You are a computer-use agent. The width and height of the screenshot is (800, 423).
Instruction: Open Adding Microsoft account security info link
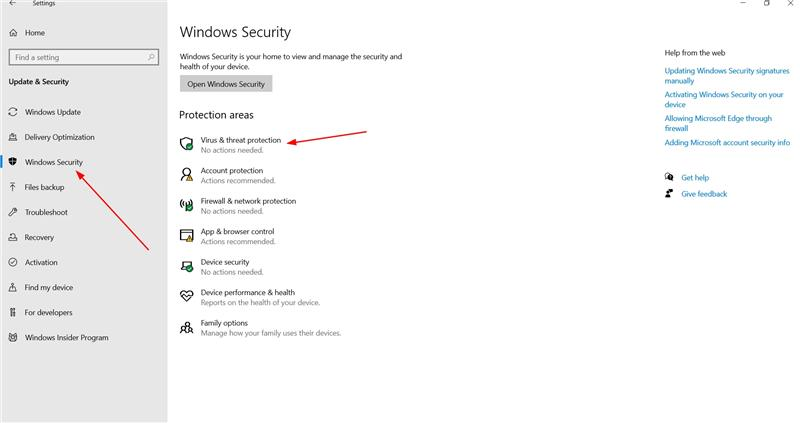point(727,142)
